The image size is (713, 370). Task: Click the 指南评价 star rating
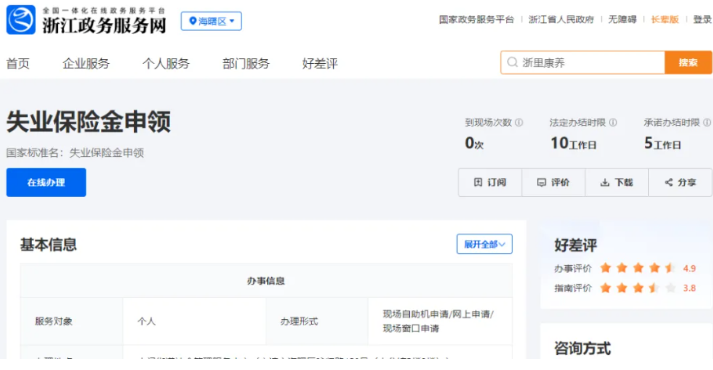point(638,288)
